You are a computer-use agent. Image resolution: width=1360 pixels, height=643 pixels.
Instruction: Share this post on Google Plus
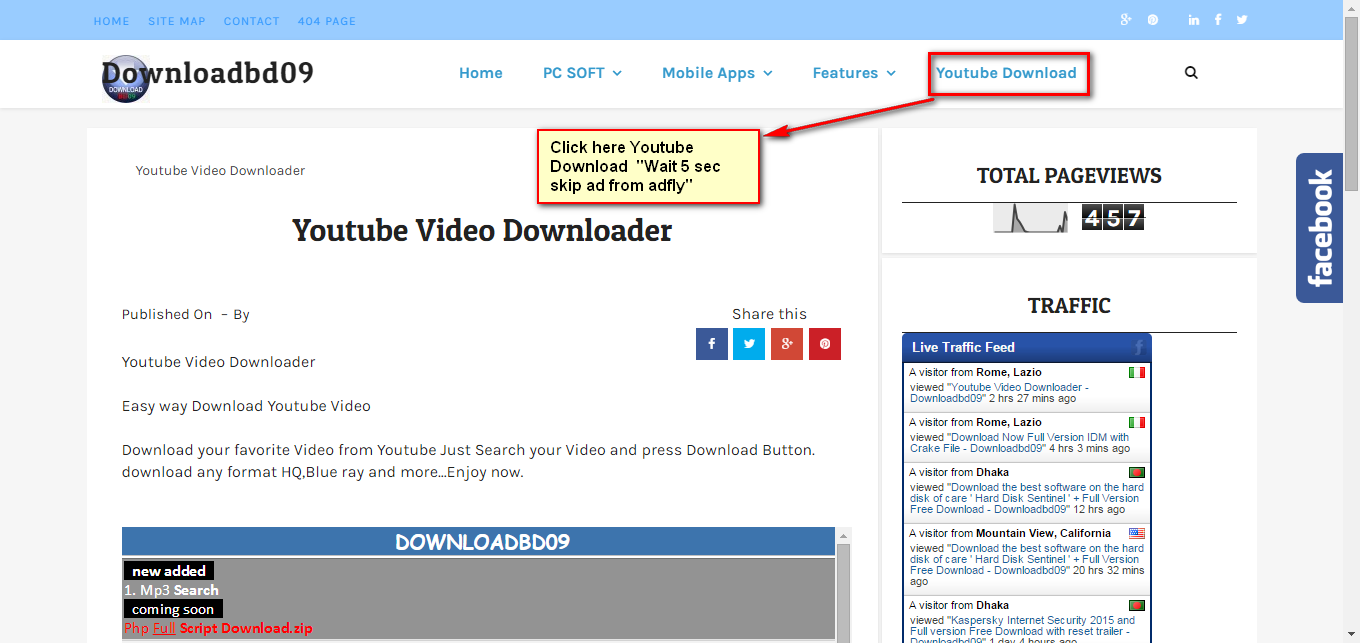(x=787, y=344)
